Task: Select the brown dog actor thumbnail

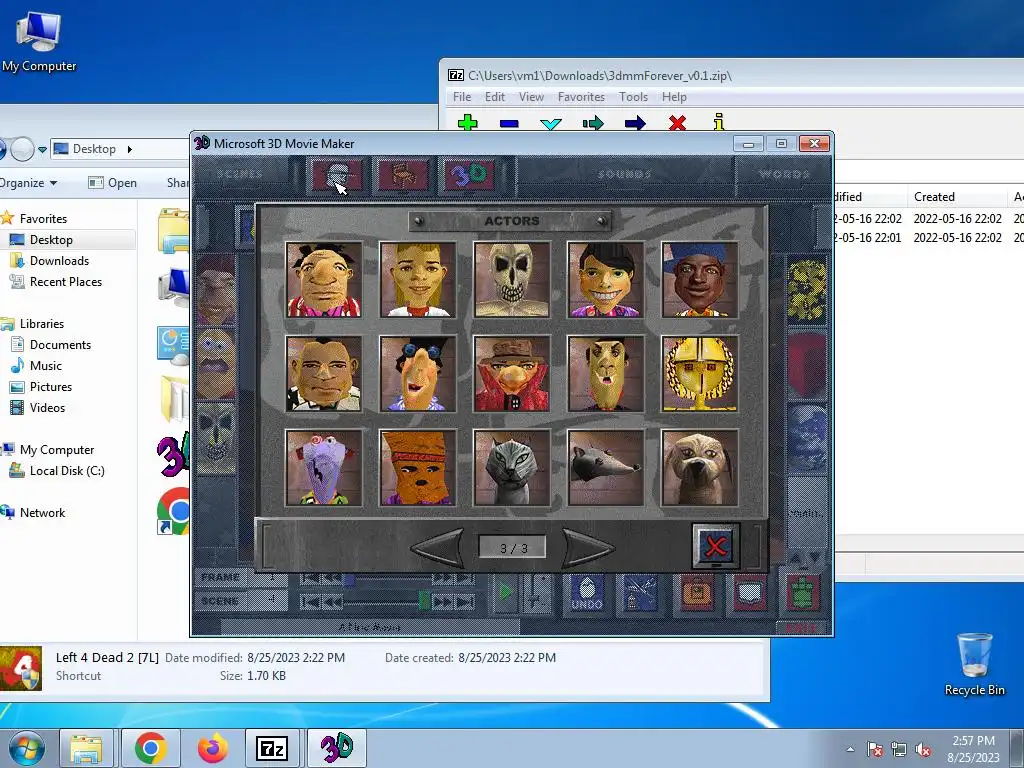Action: (x=699, y=468)
